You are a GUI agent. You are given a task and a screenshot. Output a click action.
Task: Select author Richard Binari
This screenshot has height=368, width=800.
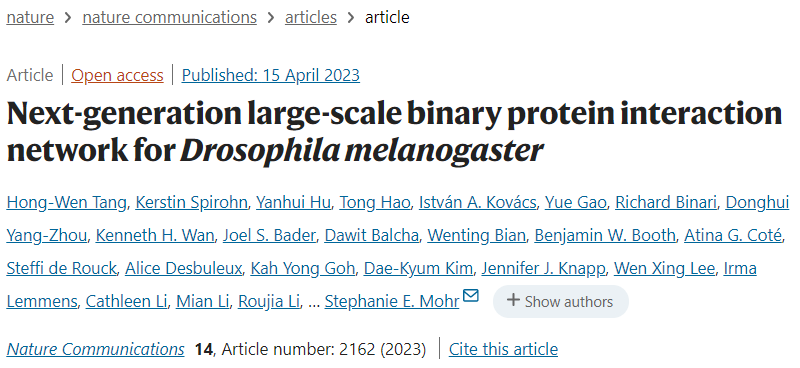666,202
